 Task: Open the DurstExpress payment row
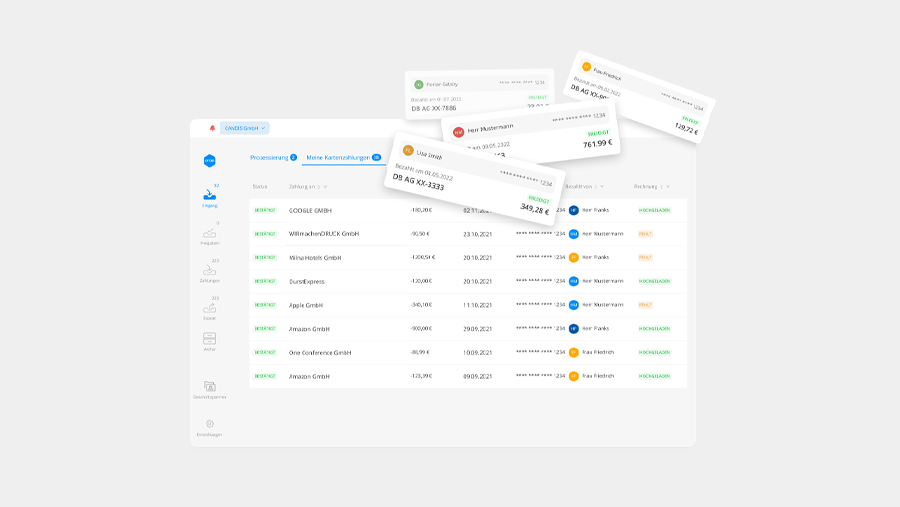coord(306,281)
